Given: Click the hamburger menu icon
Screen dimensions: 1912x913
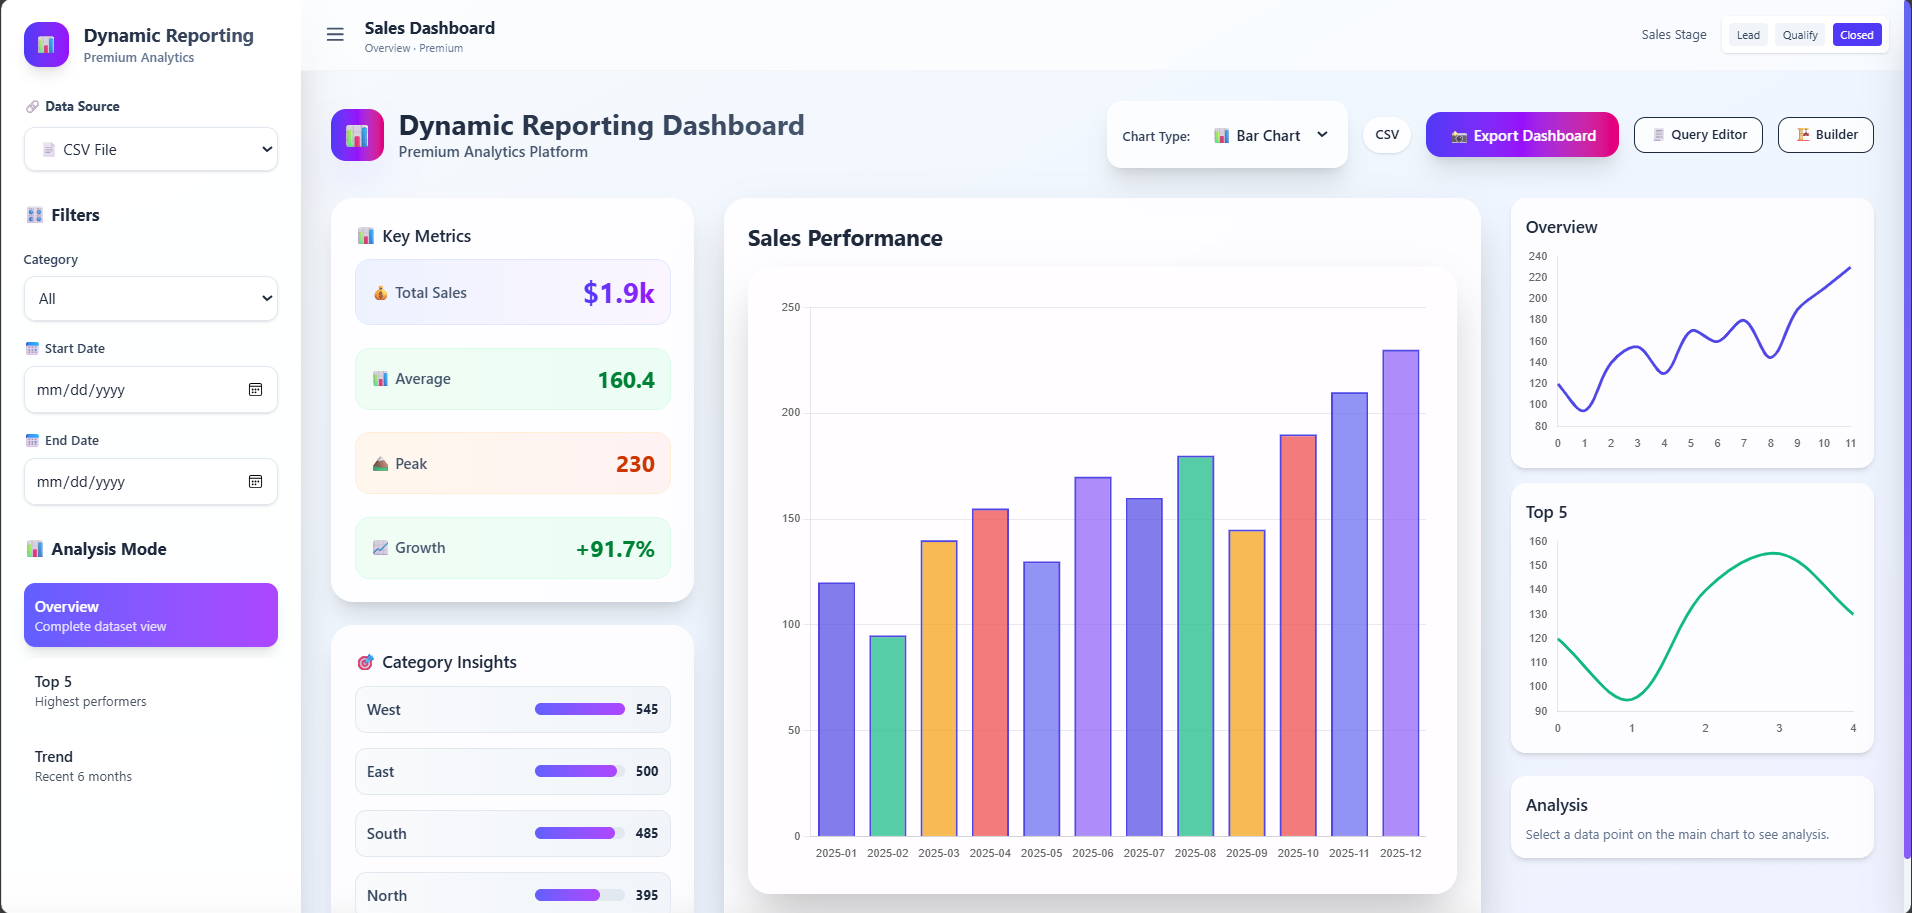Looking at the screenshot, I should point(335,35).
